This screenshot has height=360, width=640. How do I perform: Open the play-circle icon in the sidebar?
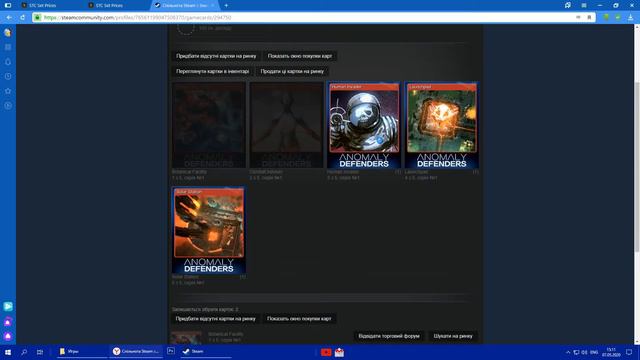[x=8, y=106]
